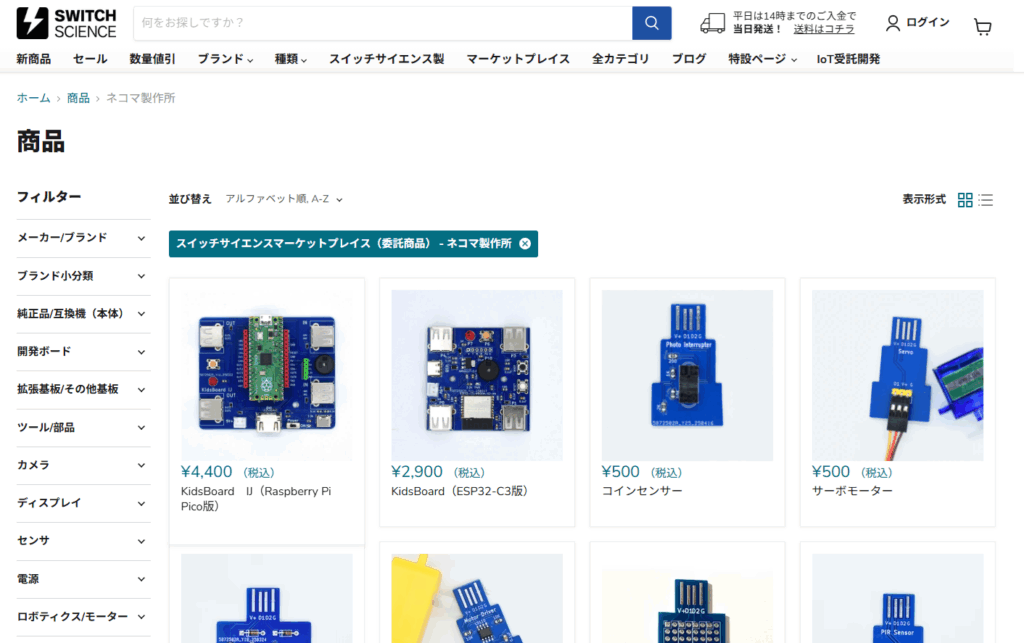
Task: Click the 送料はコチラ link
Action: pyautogui.click(x=824, y=30)
